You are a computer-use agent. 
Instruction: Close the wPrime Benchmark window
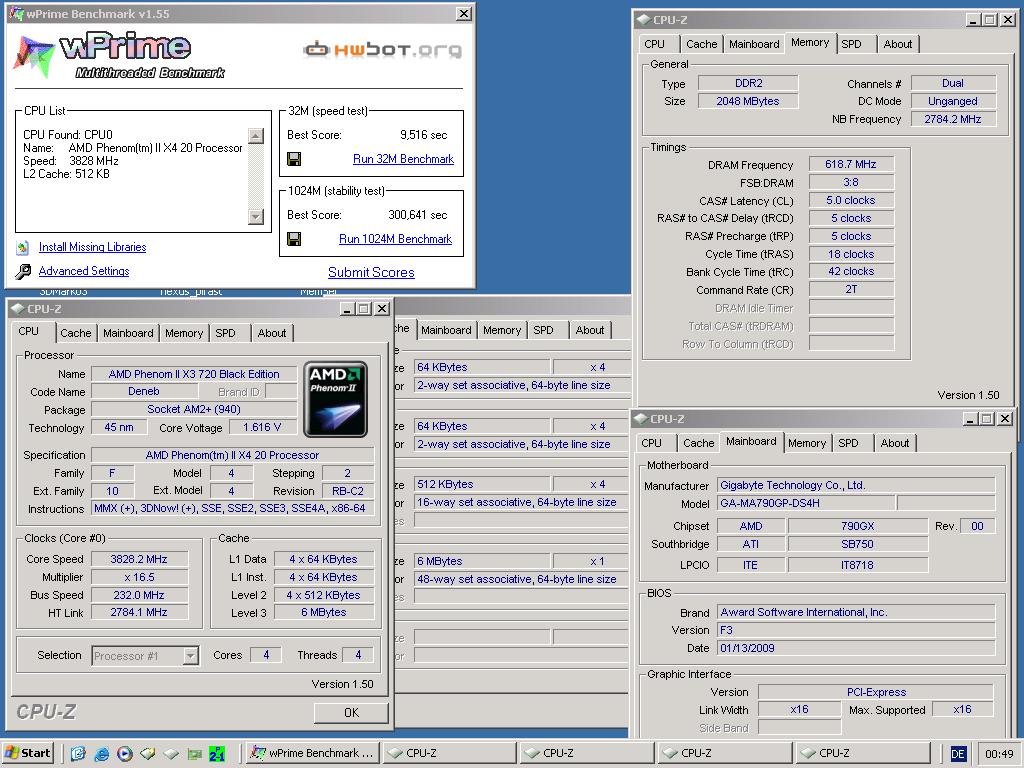(x=463, y=13)
